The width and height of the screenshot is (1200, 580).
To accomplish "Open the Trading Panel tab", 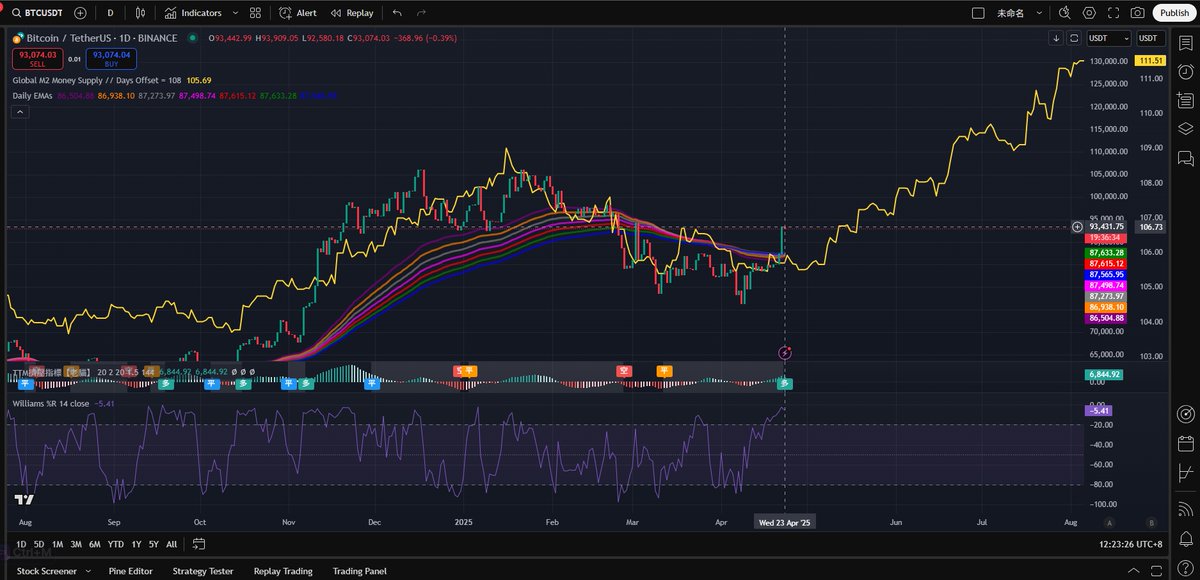I will point(360,571).
